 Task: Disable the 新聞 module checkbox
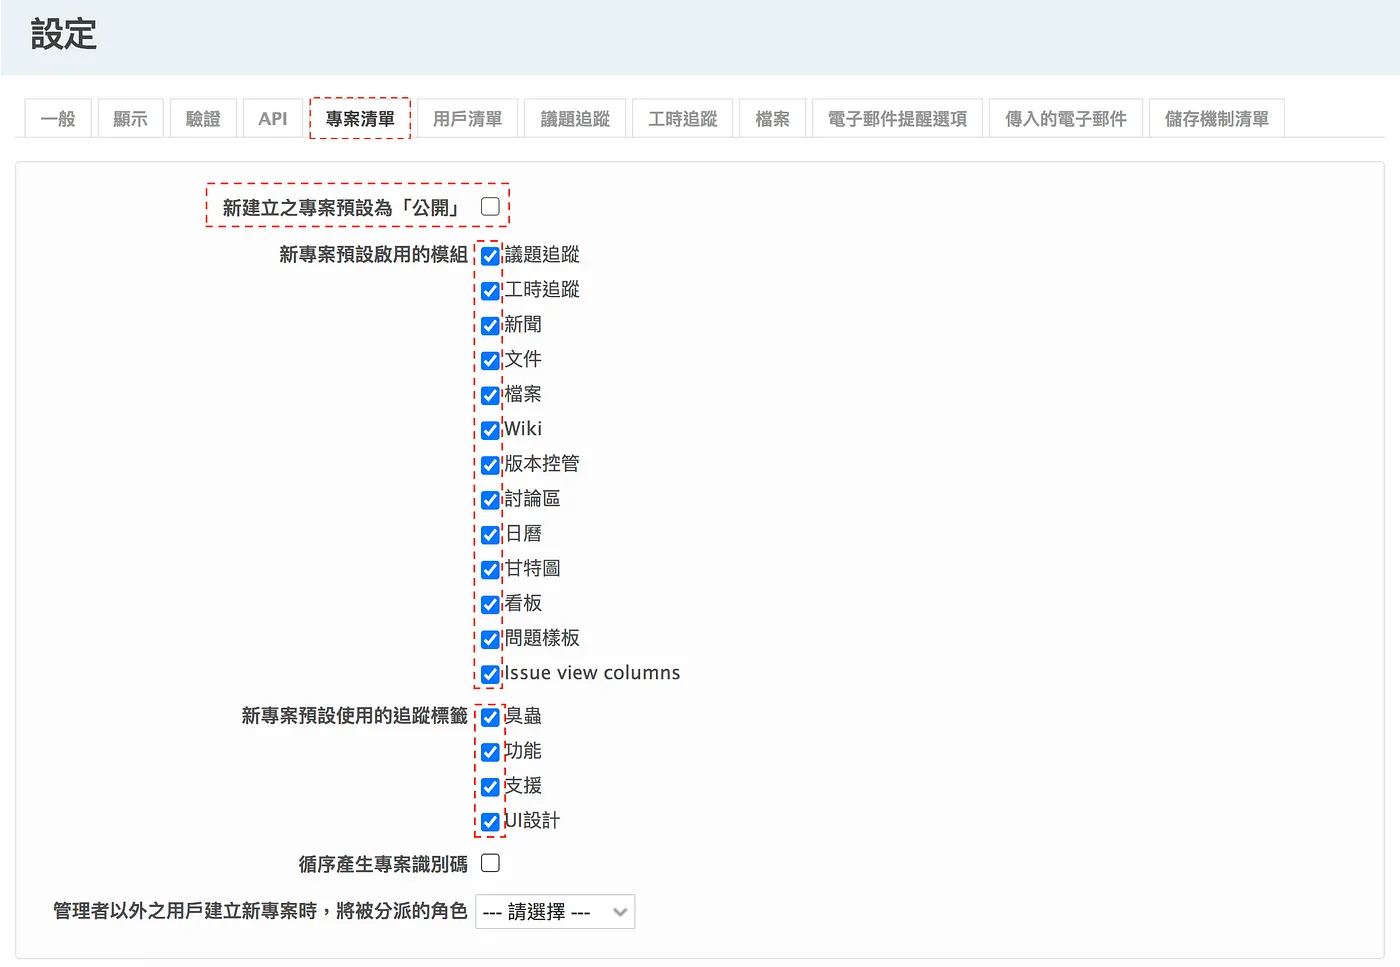pos(490,326)
